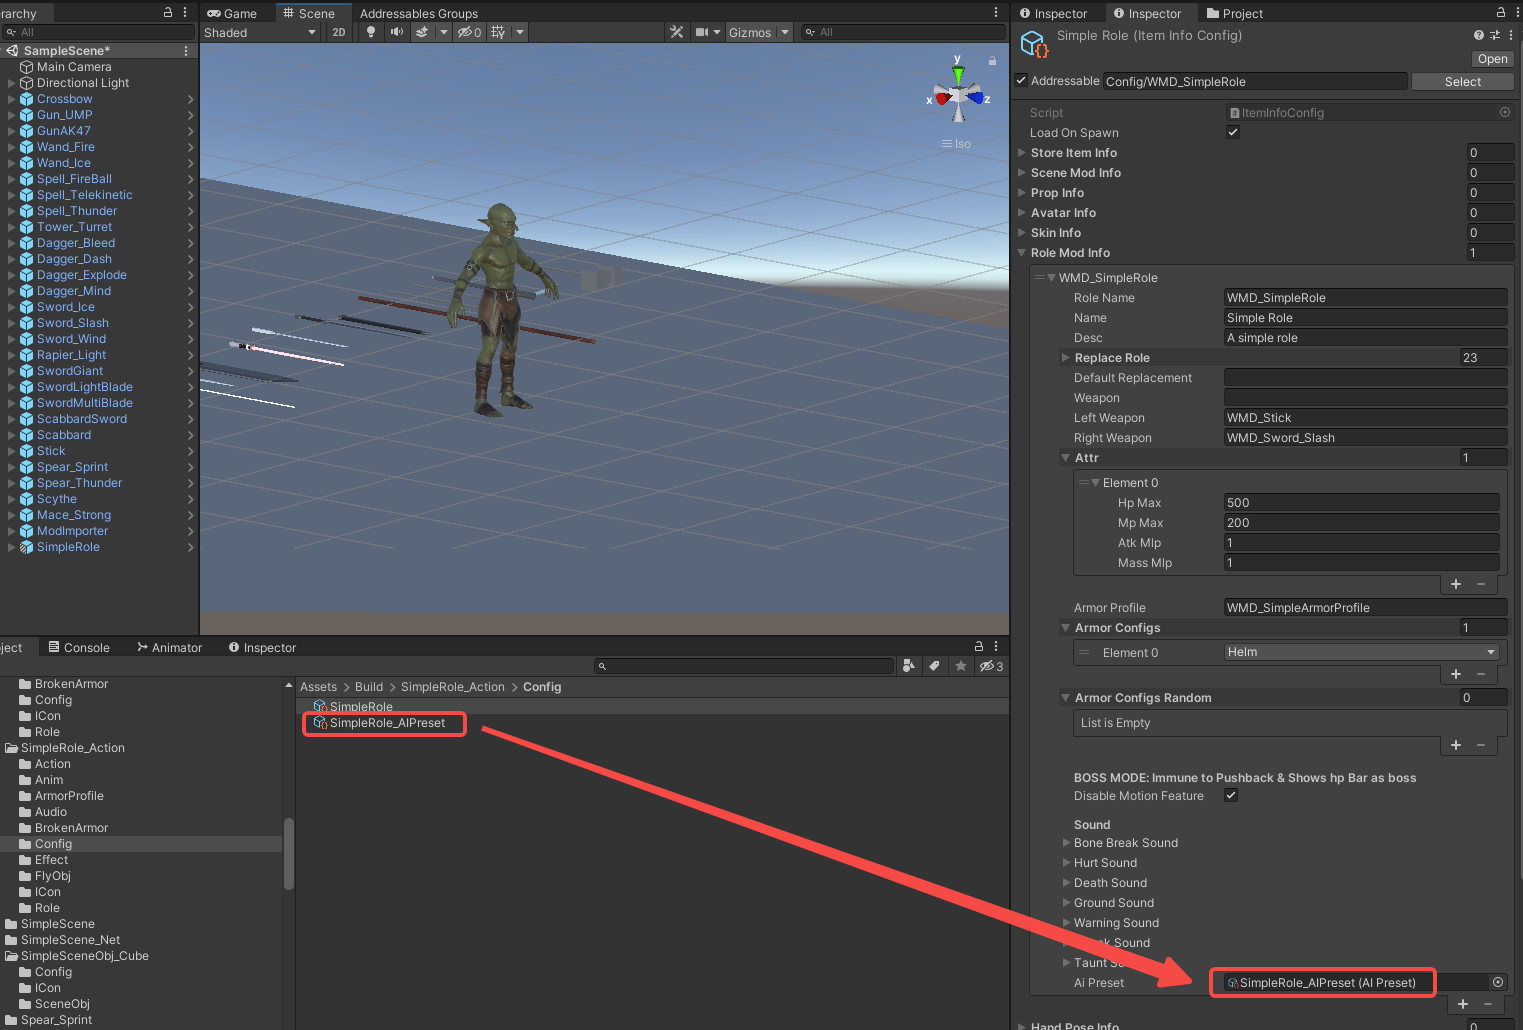The width and height of the screenshot is (1523, 1030).
Task: Uncheck the Addressable checkbox
Action: pos(1021,81)
